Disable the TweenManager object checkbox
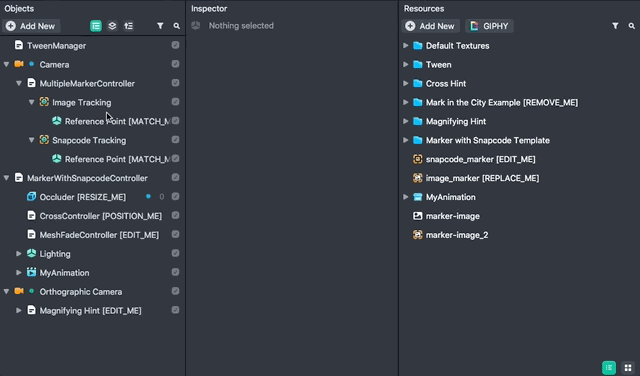The image size is (640, 376). [176, 45]
